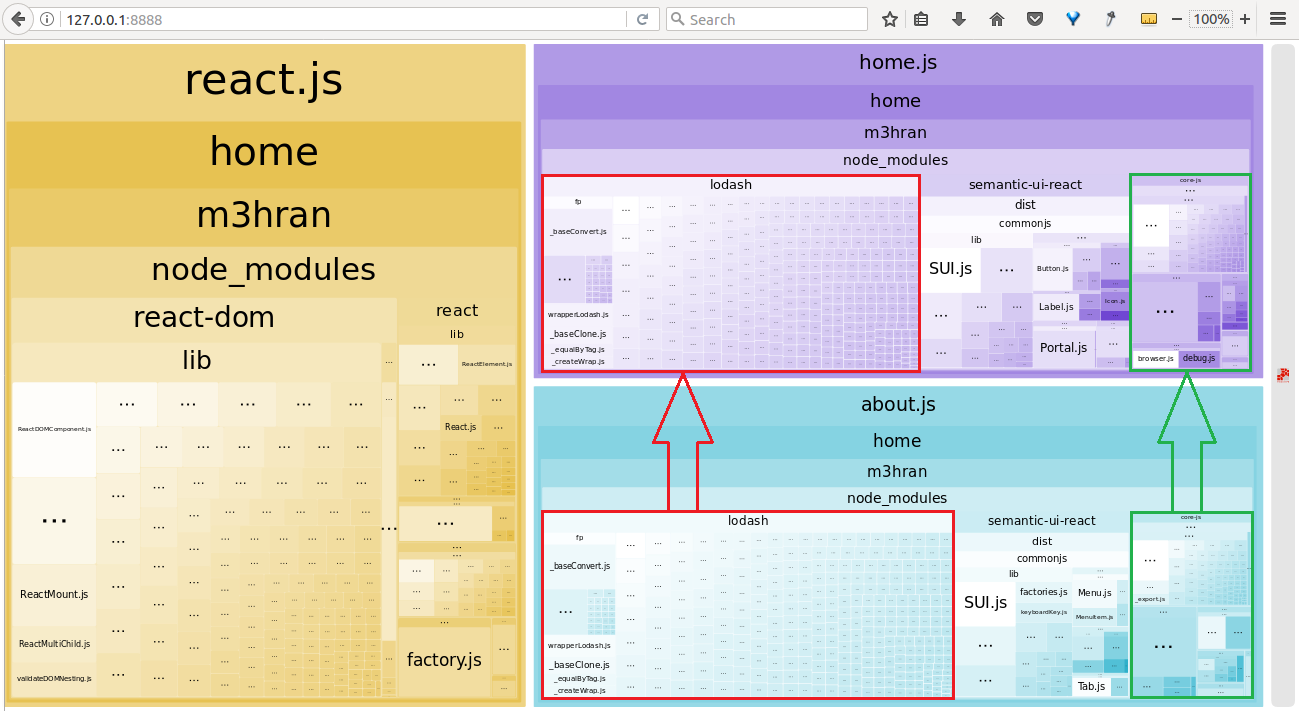The image size is (1299, 711).
Task: Select node_modules group in home.js bundle
Action: [896, 160]
